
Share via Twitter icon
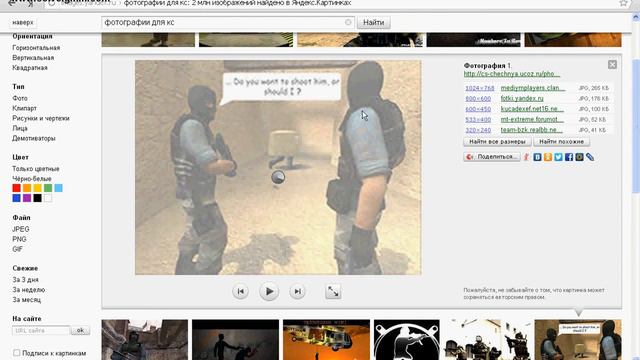558,157
